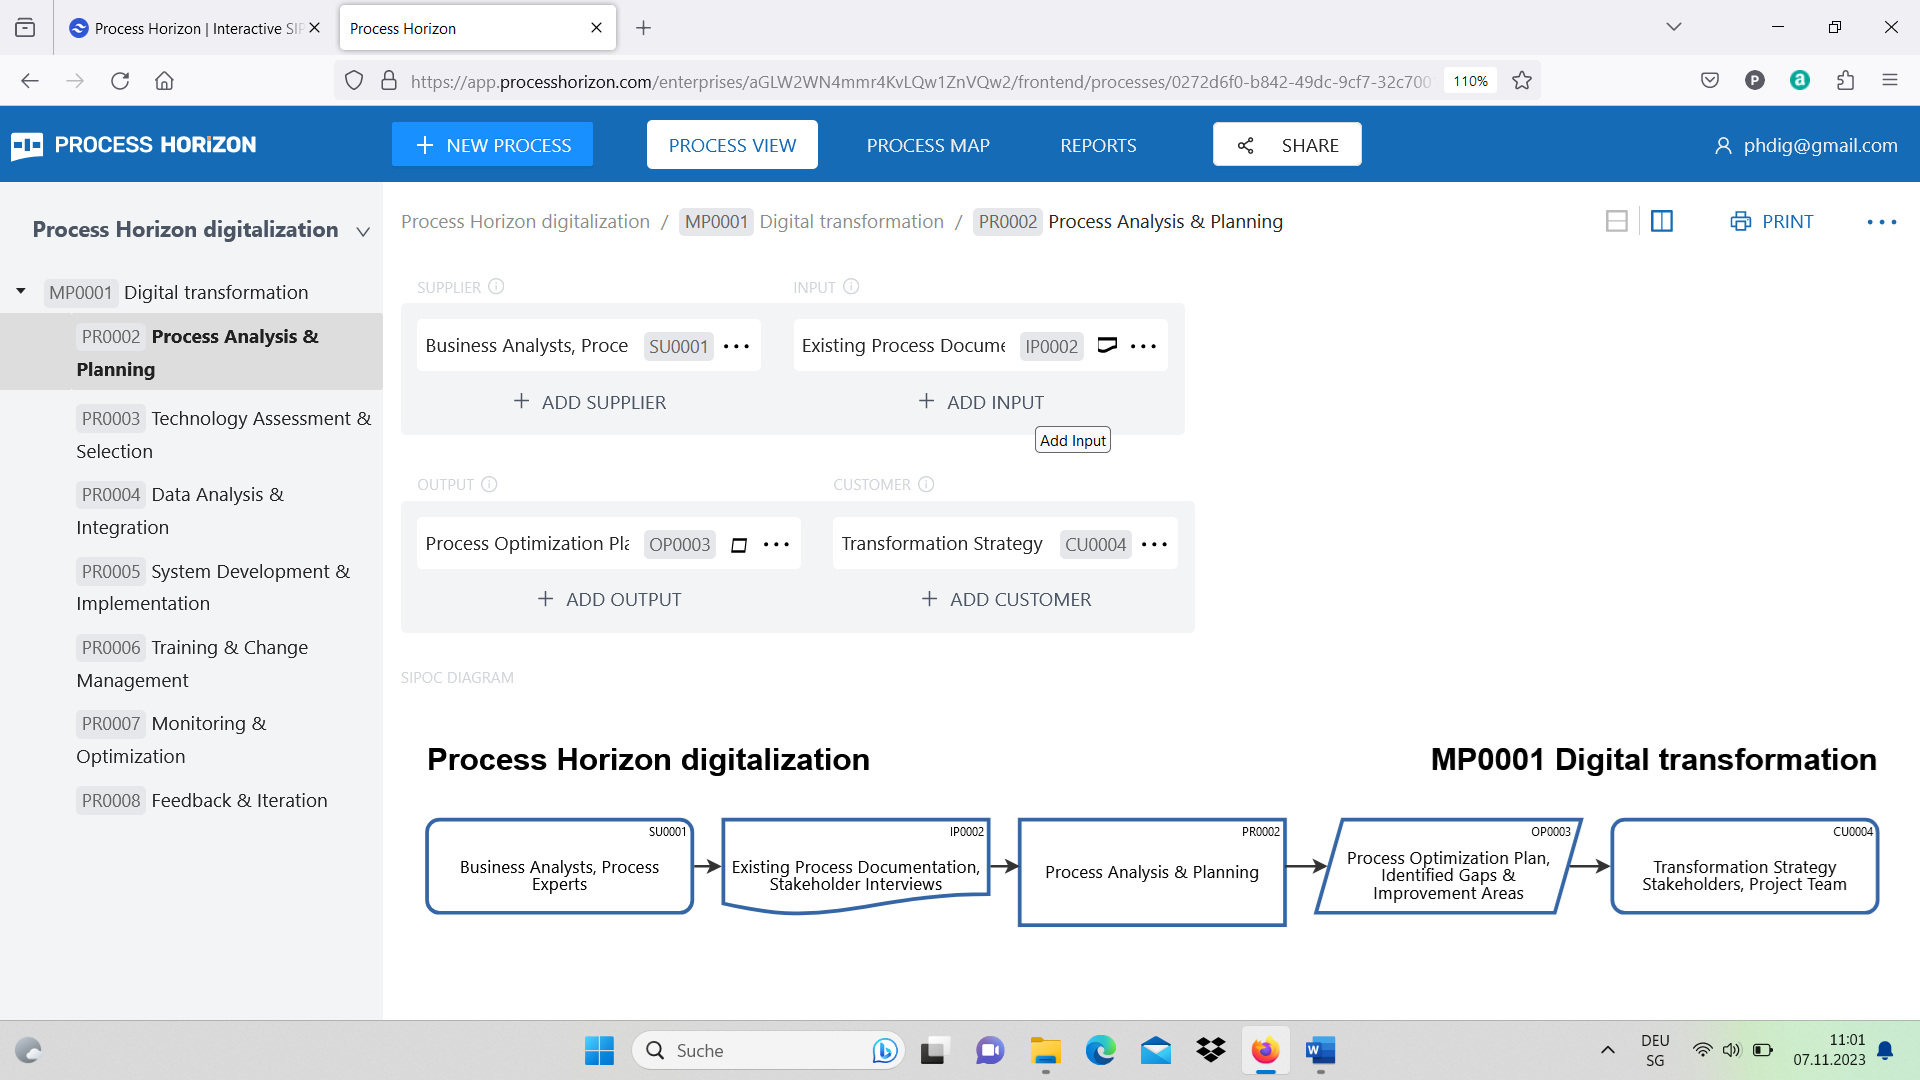Click breadcrumb Process Horizon digitalization
The width and height of the screenshot is (1920, 1080).
click(x=525, y=221)
